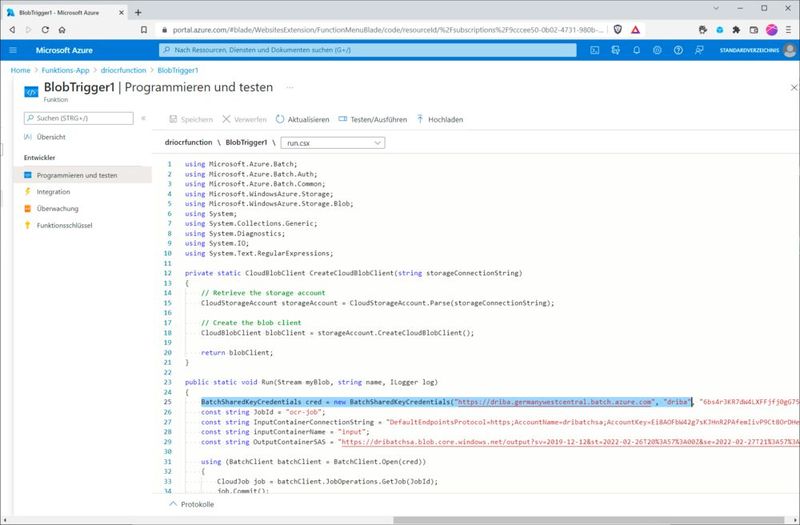
Task: Go to BlobTrigger1 breadcrumb
Action: tap(178, 70)
